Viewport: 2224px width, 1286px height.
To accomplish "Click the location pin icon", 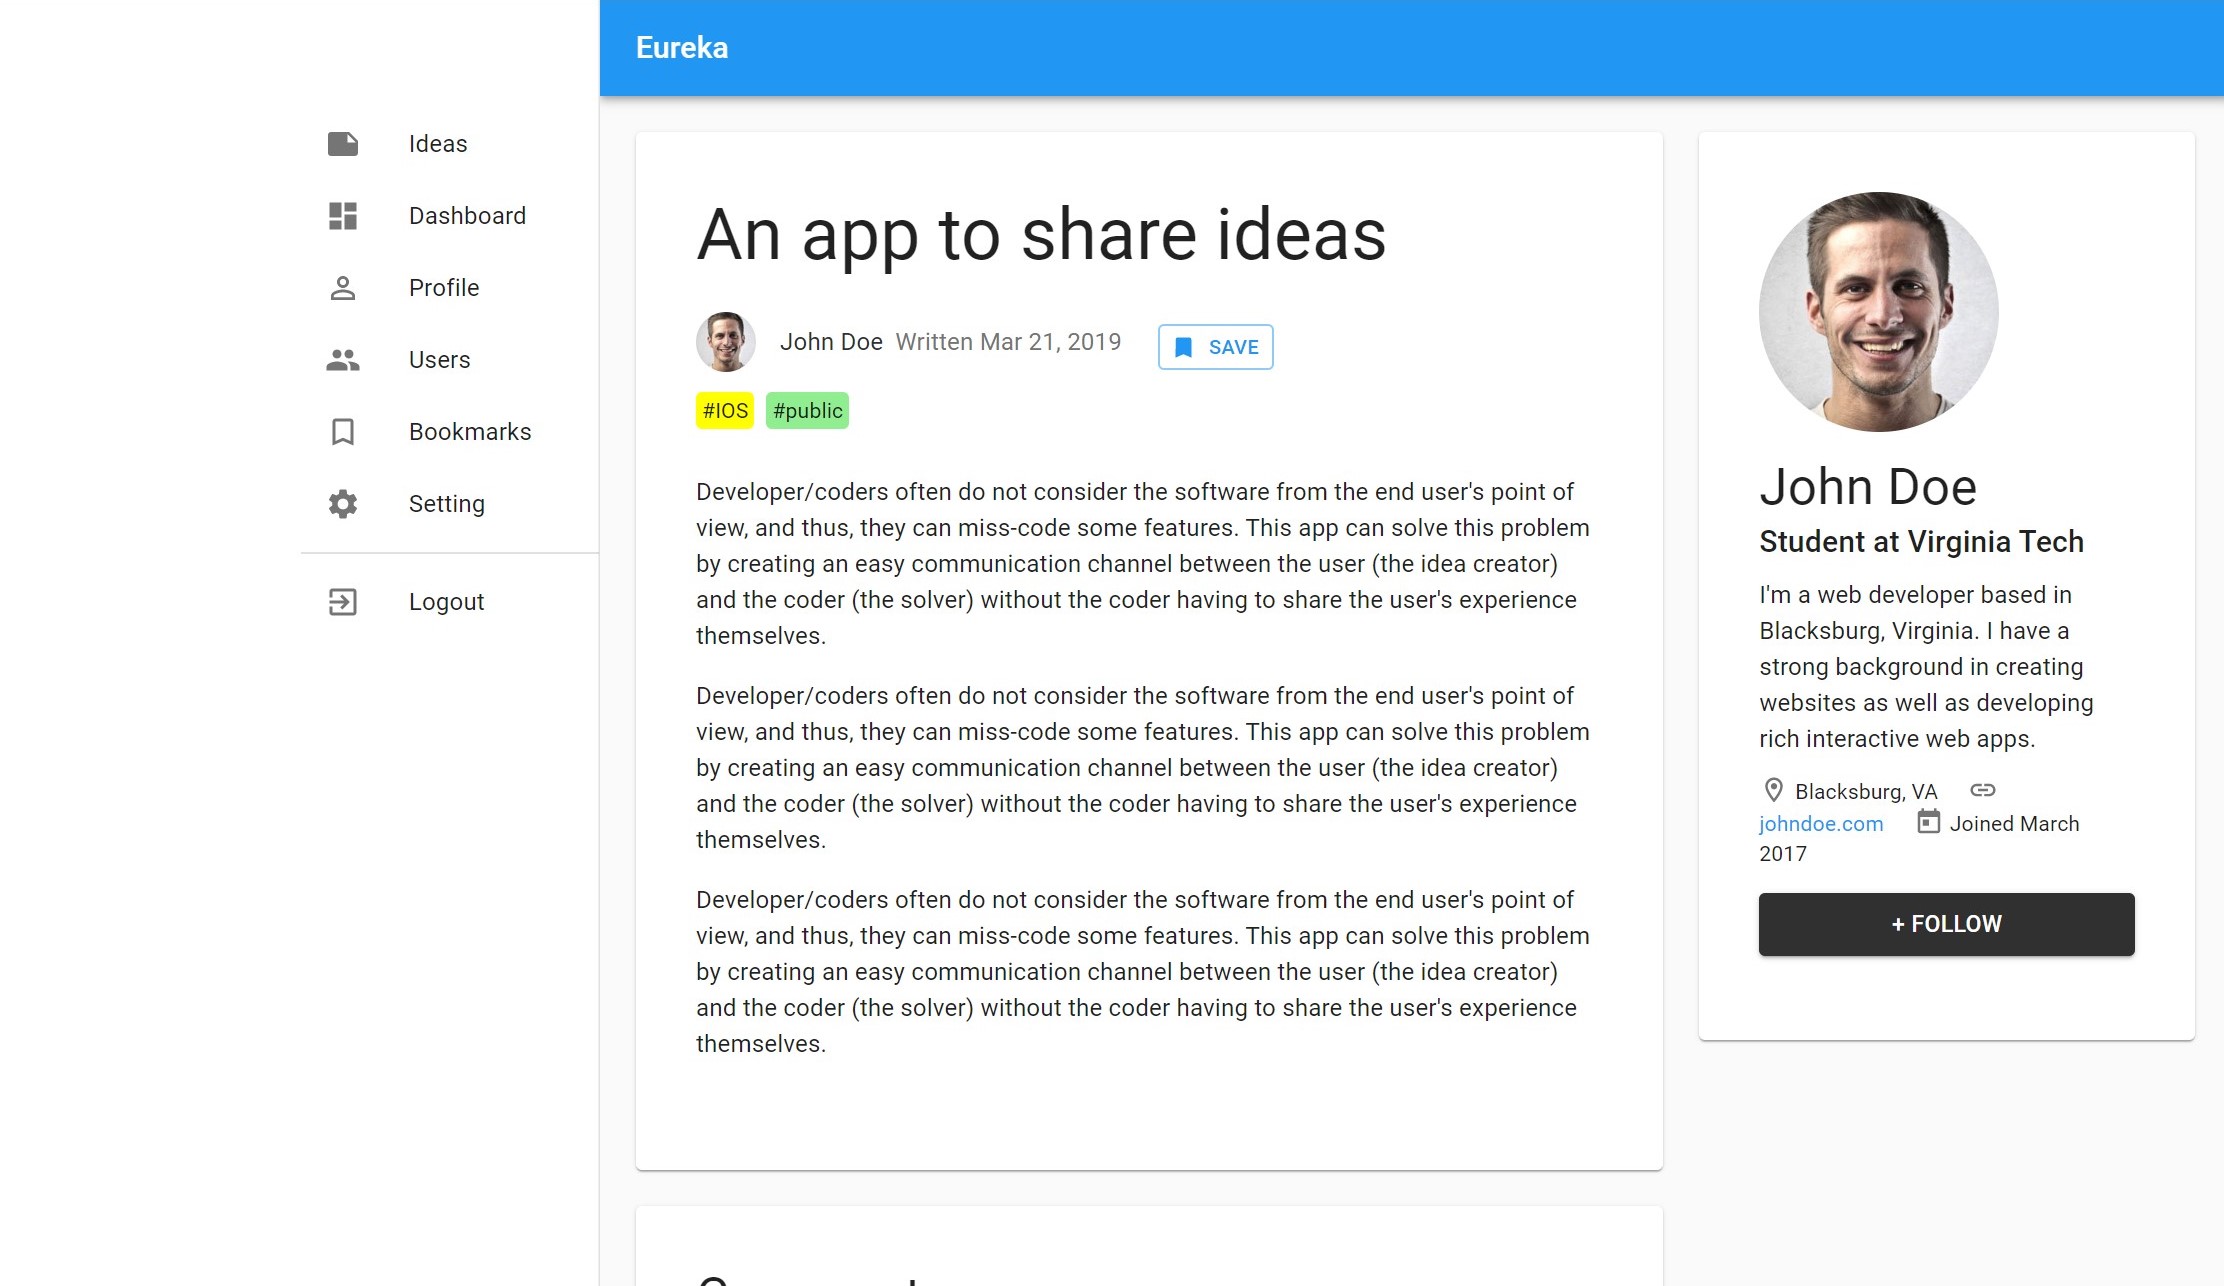I will tap(1773, 790).
